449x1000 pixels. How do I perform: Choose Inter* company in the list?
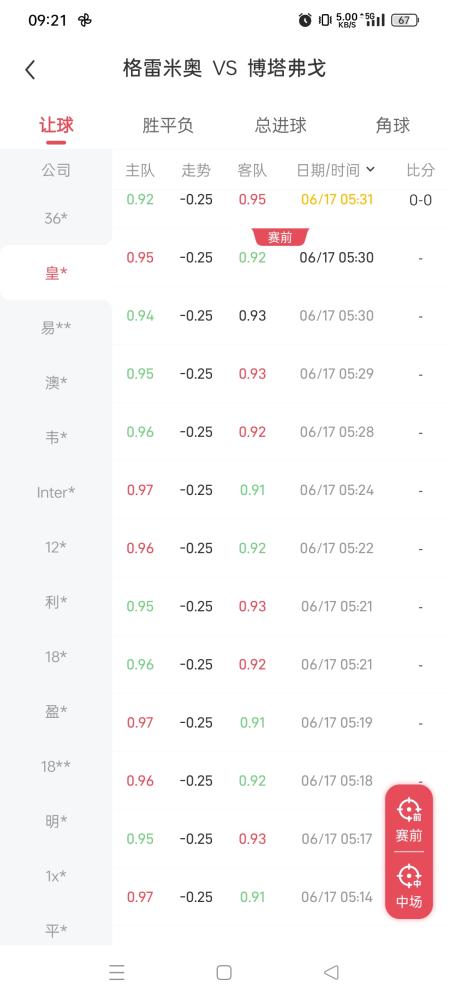pos(56,492)
